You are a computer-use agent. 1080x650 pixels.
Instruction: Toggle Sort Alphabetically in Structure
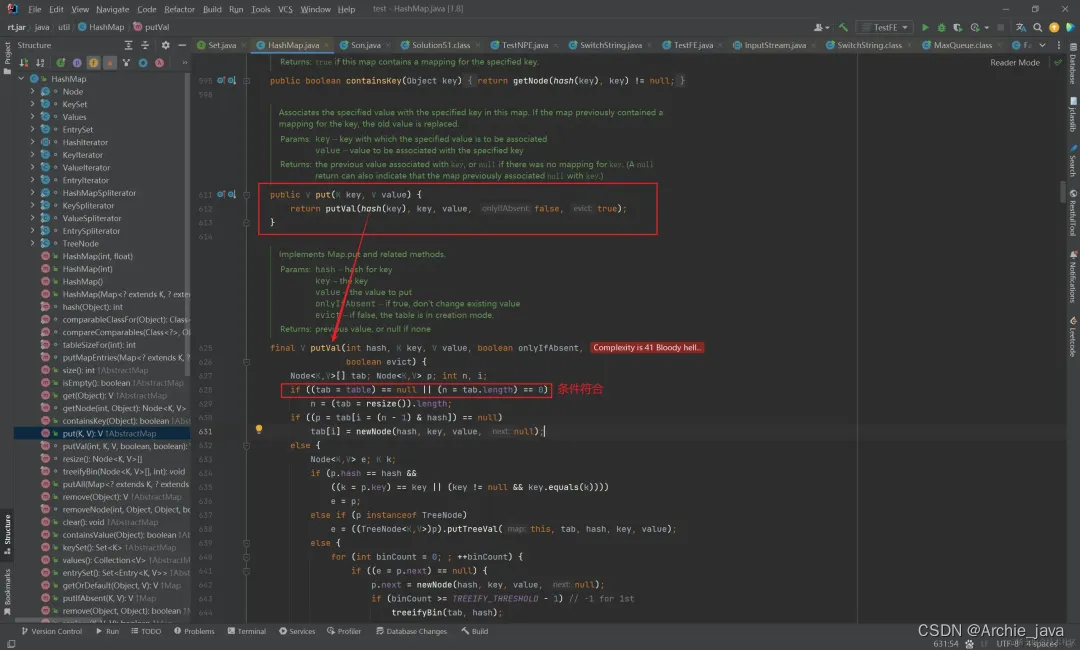(x=40, y=63)
